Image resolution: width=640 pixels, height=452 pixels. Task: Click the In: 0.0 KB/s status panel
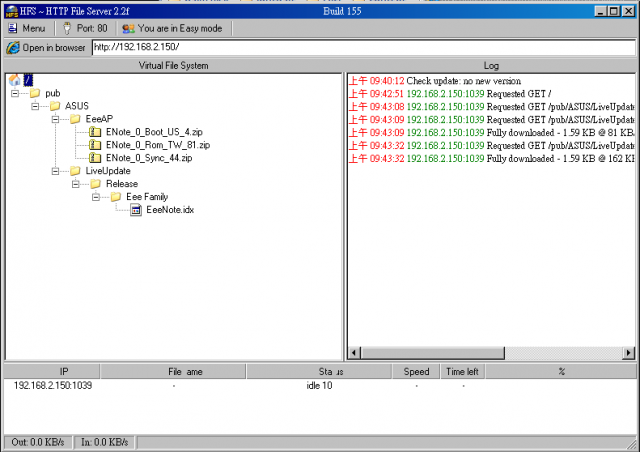[x=104, y=442]
